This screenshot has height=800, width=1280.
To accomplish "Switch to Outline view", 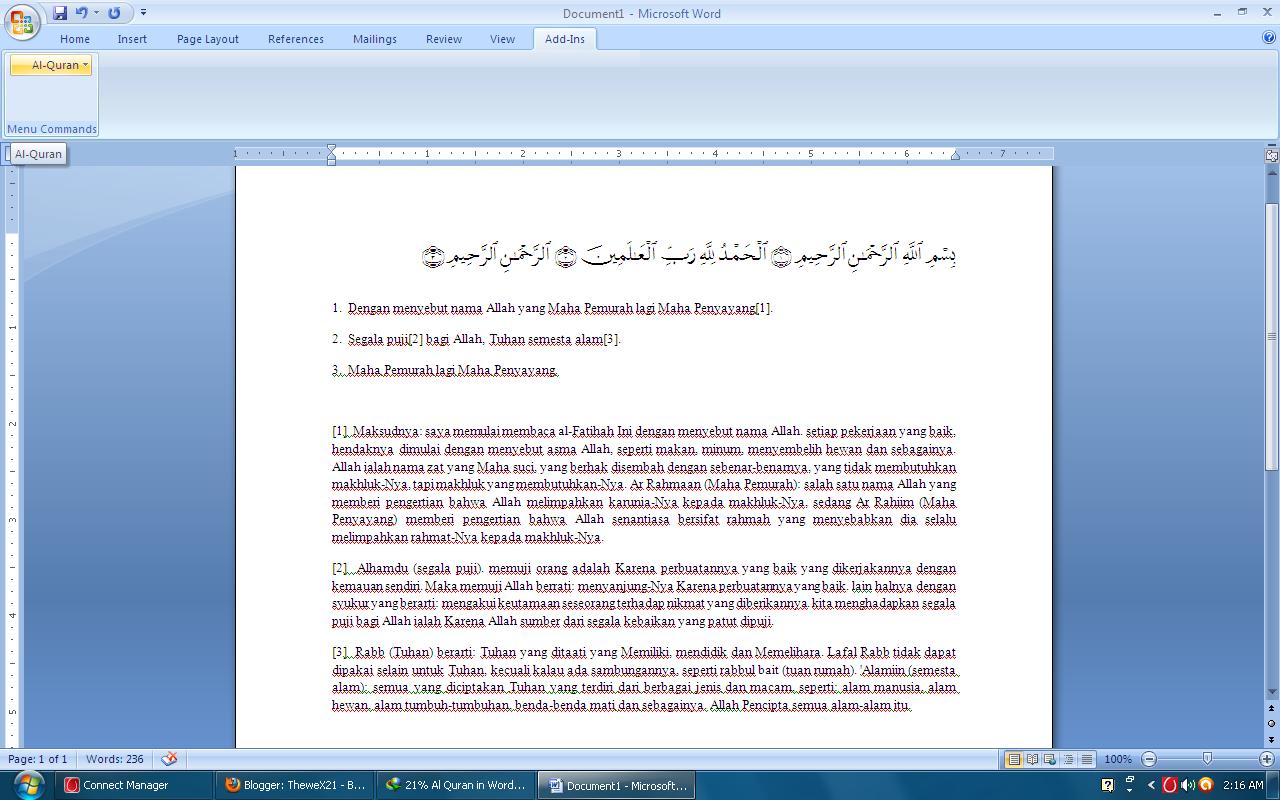I will (x=1068, y=760).
